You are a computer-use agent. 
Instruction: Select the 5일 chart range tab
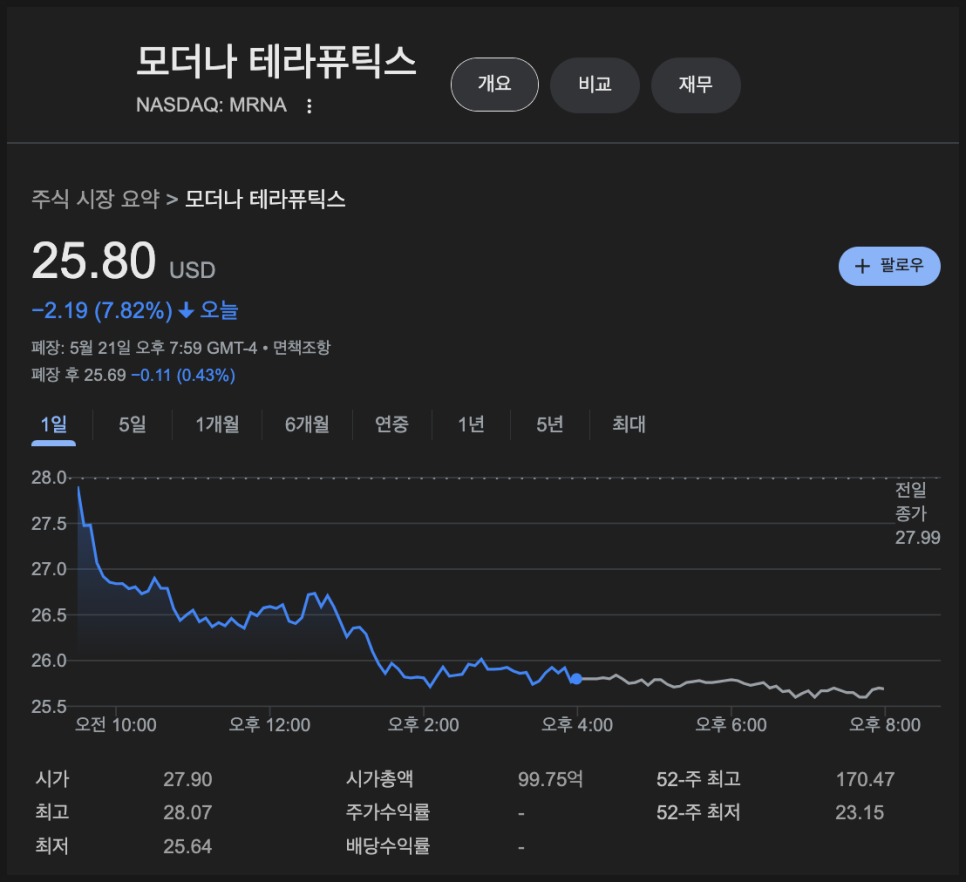[x=132, y=424]
